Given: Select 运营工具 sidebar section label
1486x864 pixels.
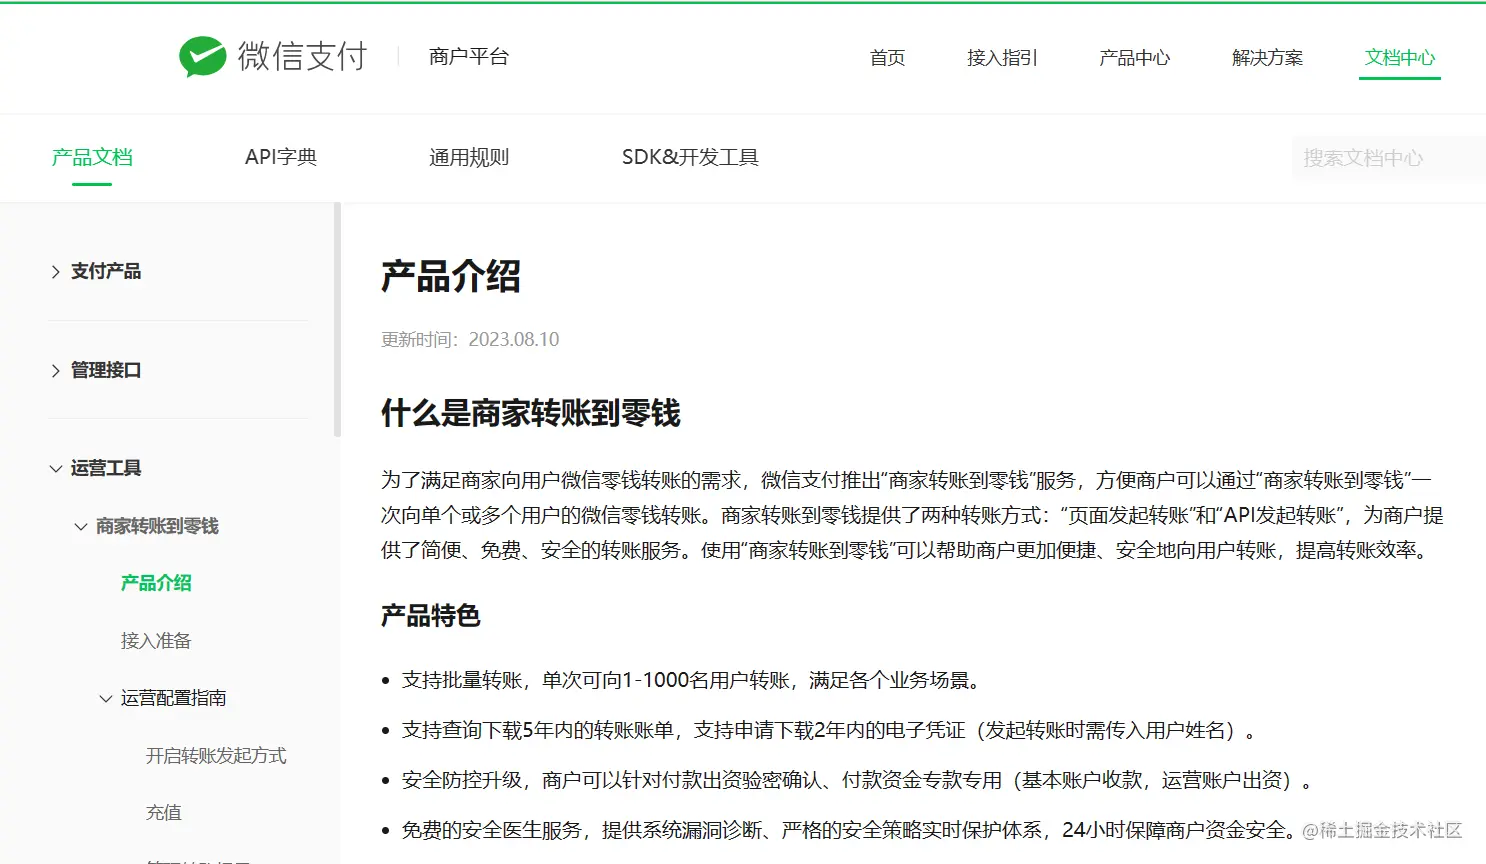Looking at the screenshot, I should point(106,468).
